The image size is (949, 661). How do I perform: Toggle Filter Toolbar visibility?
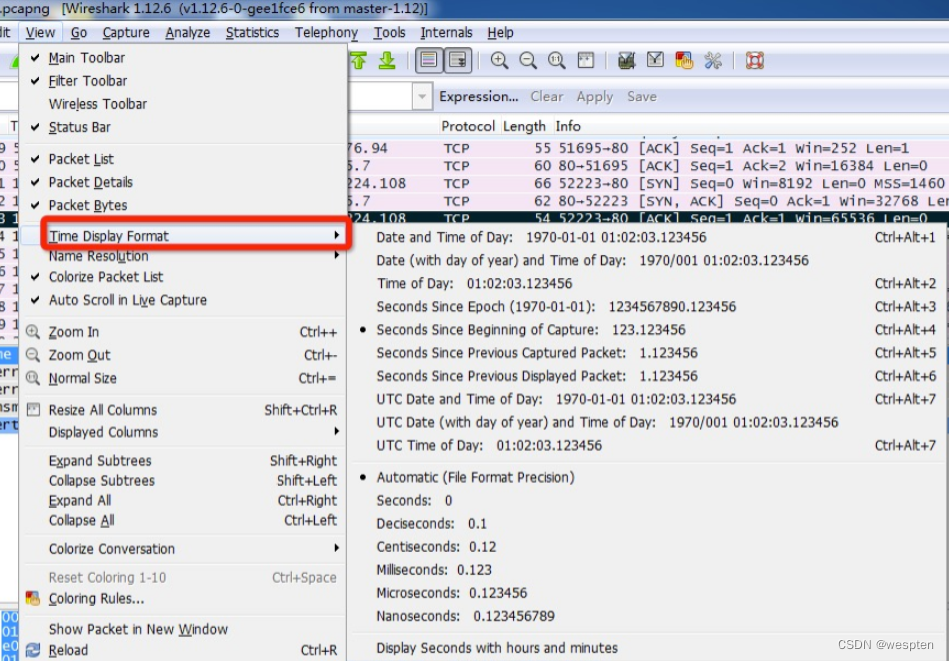183,81
